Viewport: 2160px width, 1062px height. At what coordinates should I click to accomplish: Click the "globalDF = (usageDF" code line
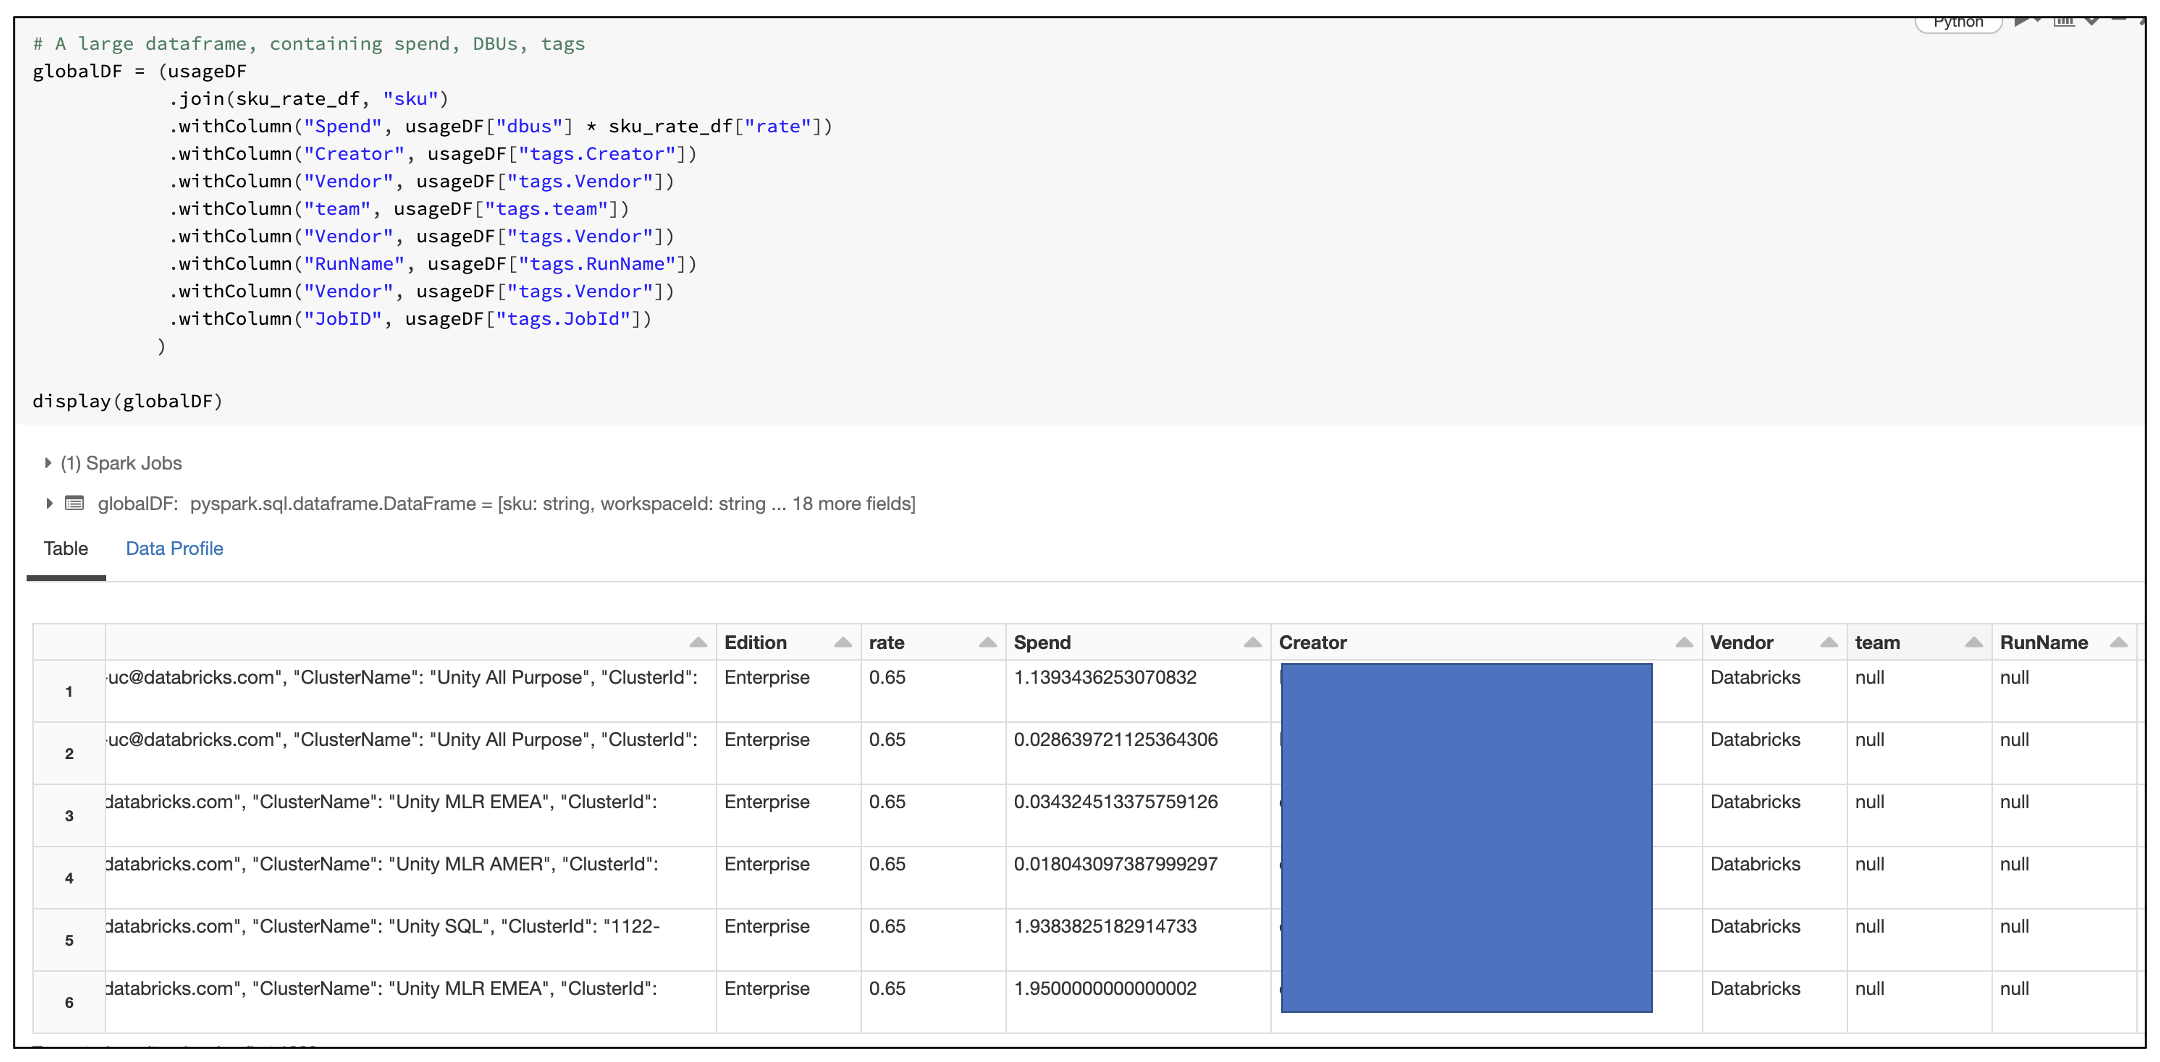tap(140, 71)
